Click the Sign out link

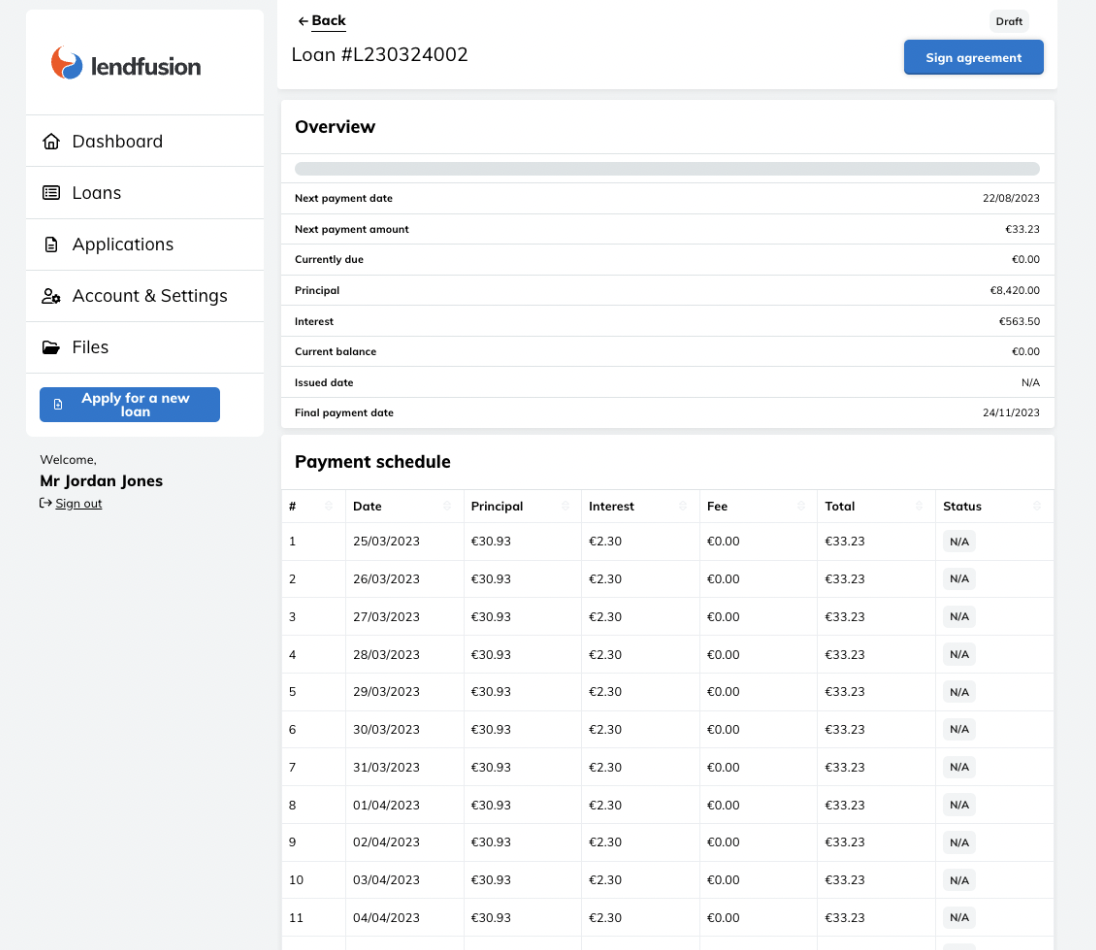point(79,503)
